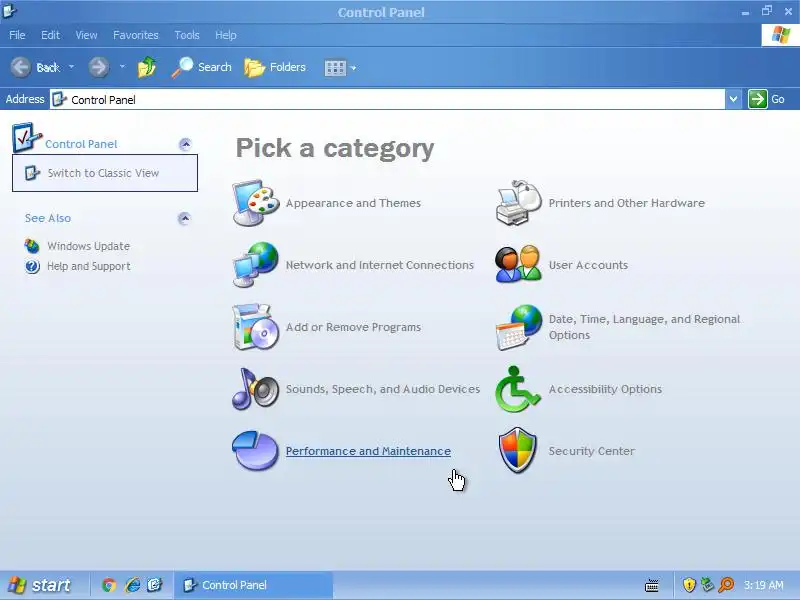Click Switch to Classic View link
This screenshot has height=600, width=800.
click(104, 173)
